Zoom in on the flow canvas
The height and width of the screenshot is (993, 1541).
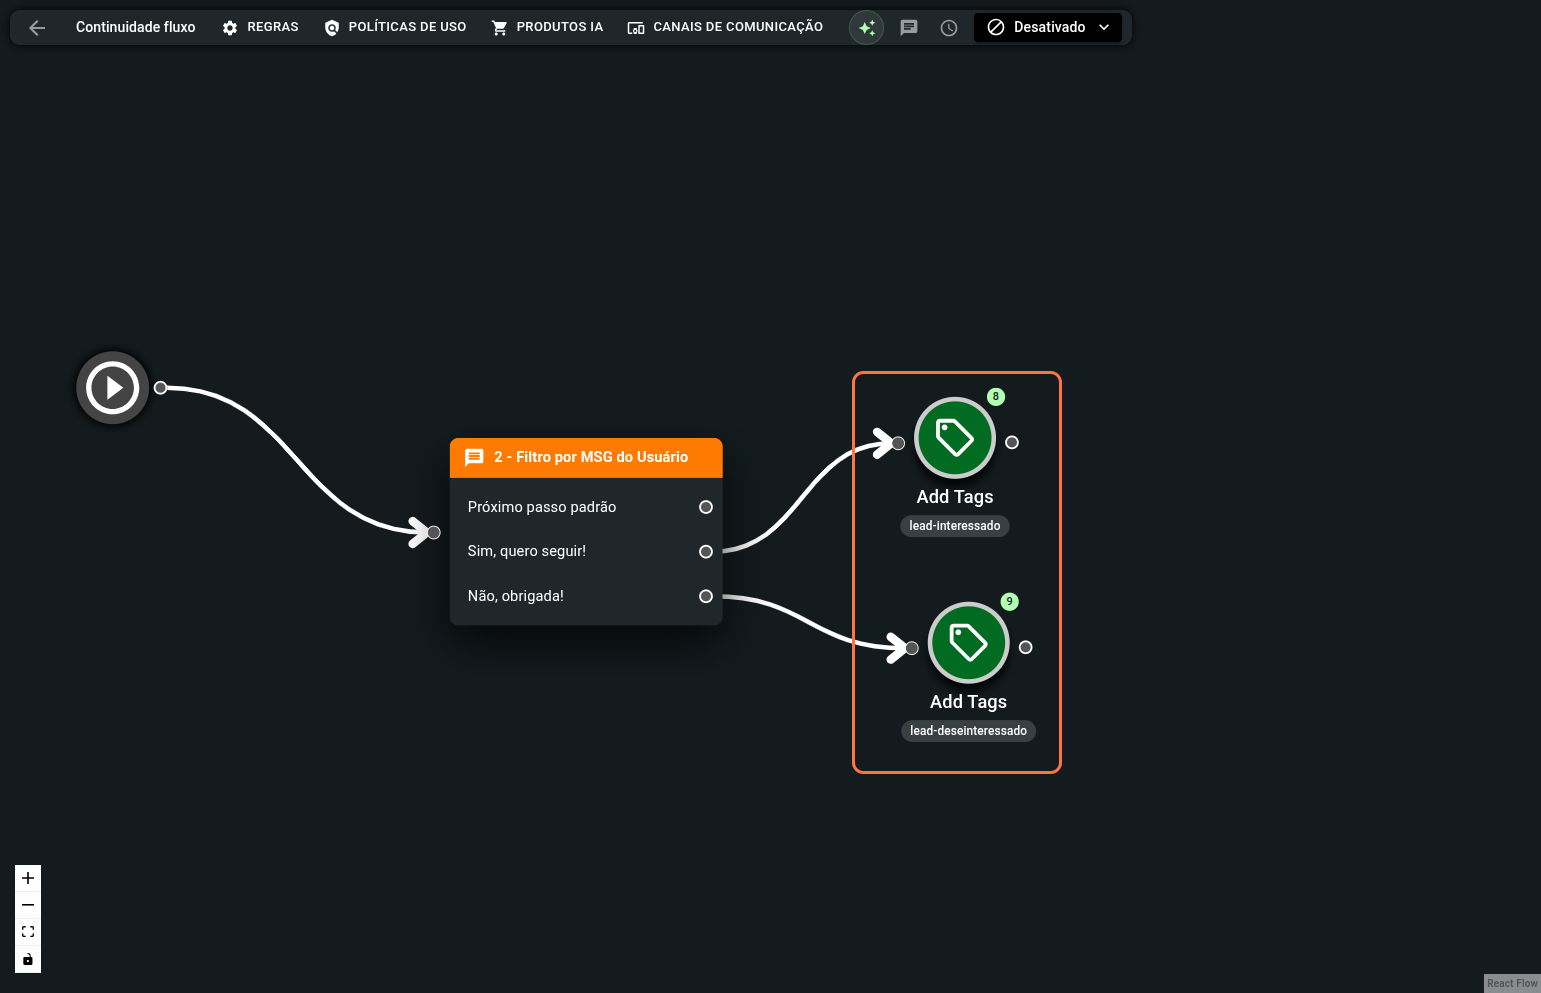tap(28, 878)
